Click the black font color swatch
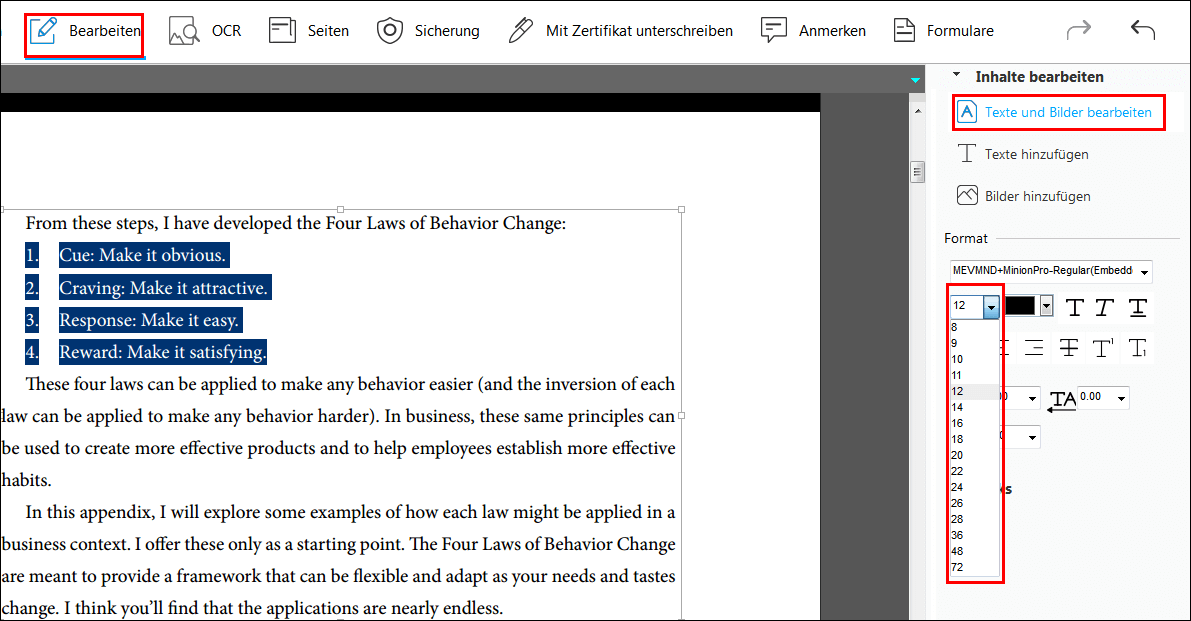 [x=1020, y=306]
